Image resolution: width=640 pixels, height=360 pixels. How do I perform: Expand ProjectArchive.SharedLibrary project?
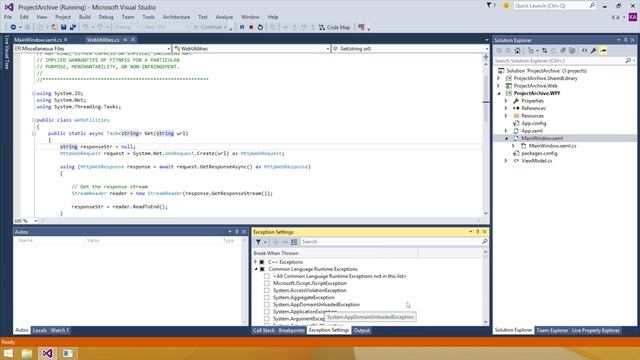(x=499, y=78)
